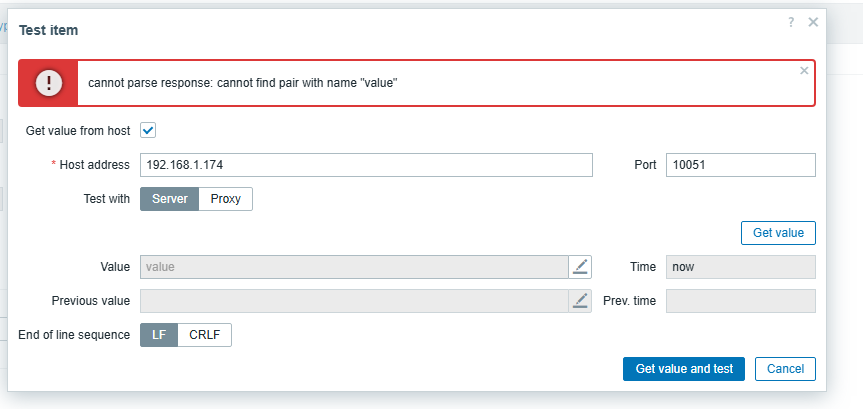
Task: Choose CRLF end of line sequence
Action: [x=205, y=335]
